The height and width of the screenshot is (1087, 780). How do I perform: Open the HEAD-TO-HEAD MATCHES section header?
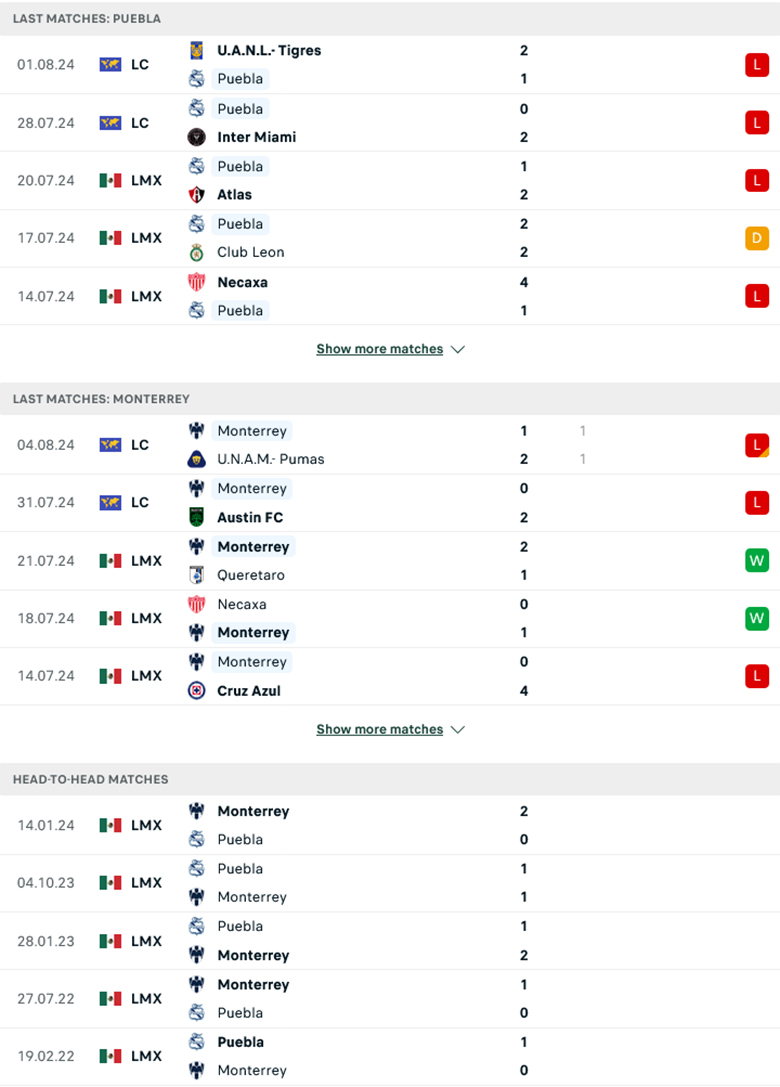(90, 779)
